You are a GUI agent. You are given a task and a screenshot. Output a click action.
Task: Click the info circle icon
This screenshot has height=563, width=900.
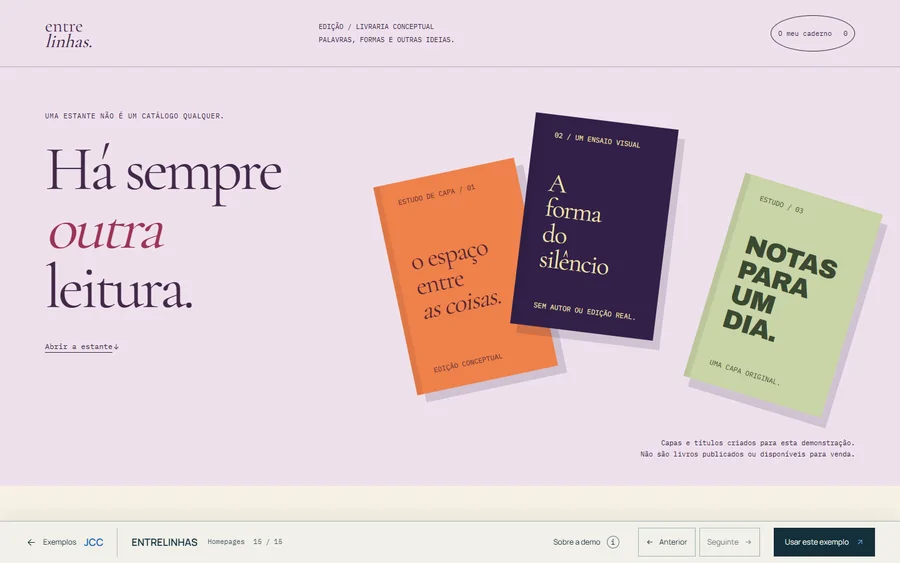click(x=613, y=542)
